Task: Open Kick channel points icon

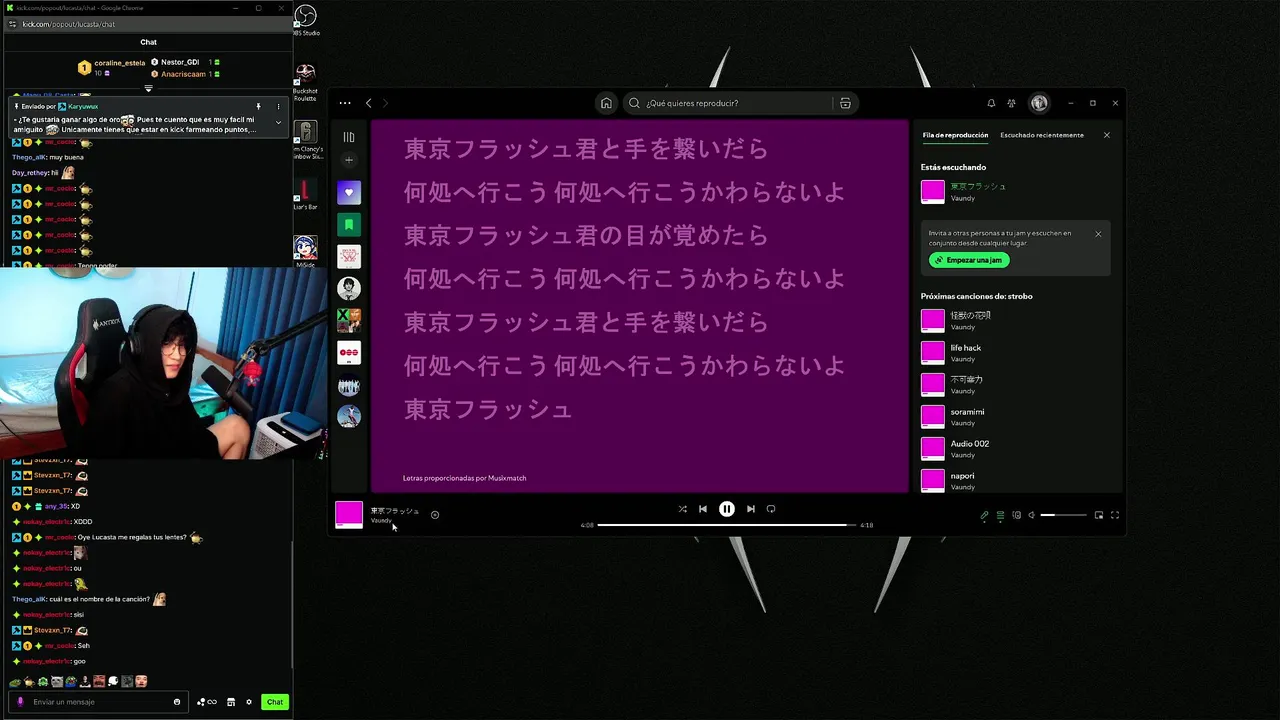Action: pos(207,702)
